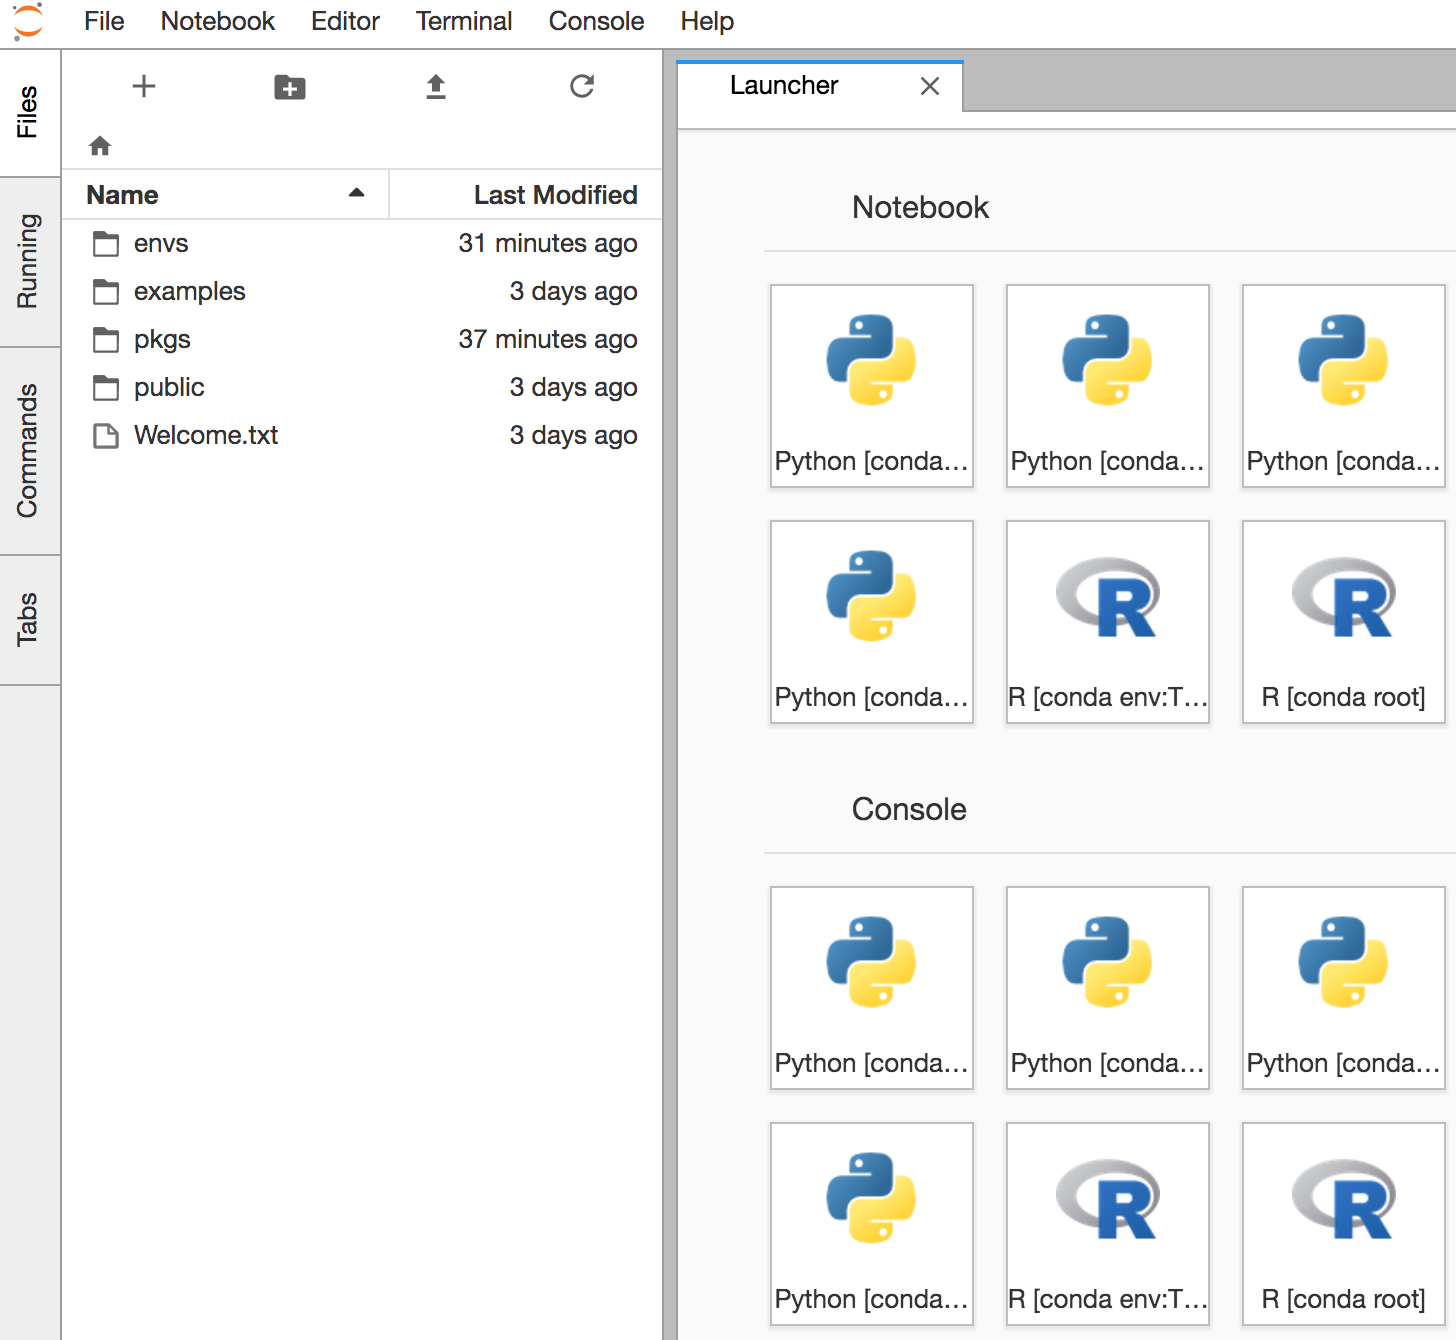This screenshot has width=1456, height=1340.
Task: Launch the last Python card in Notebook's top row
Action: (1344, 386)
